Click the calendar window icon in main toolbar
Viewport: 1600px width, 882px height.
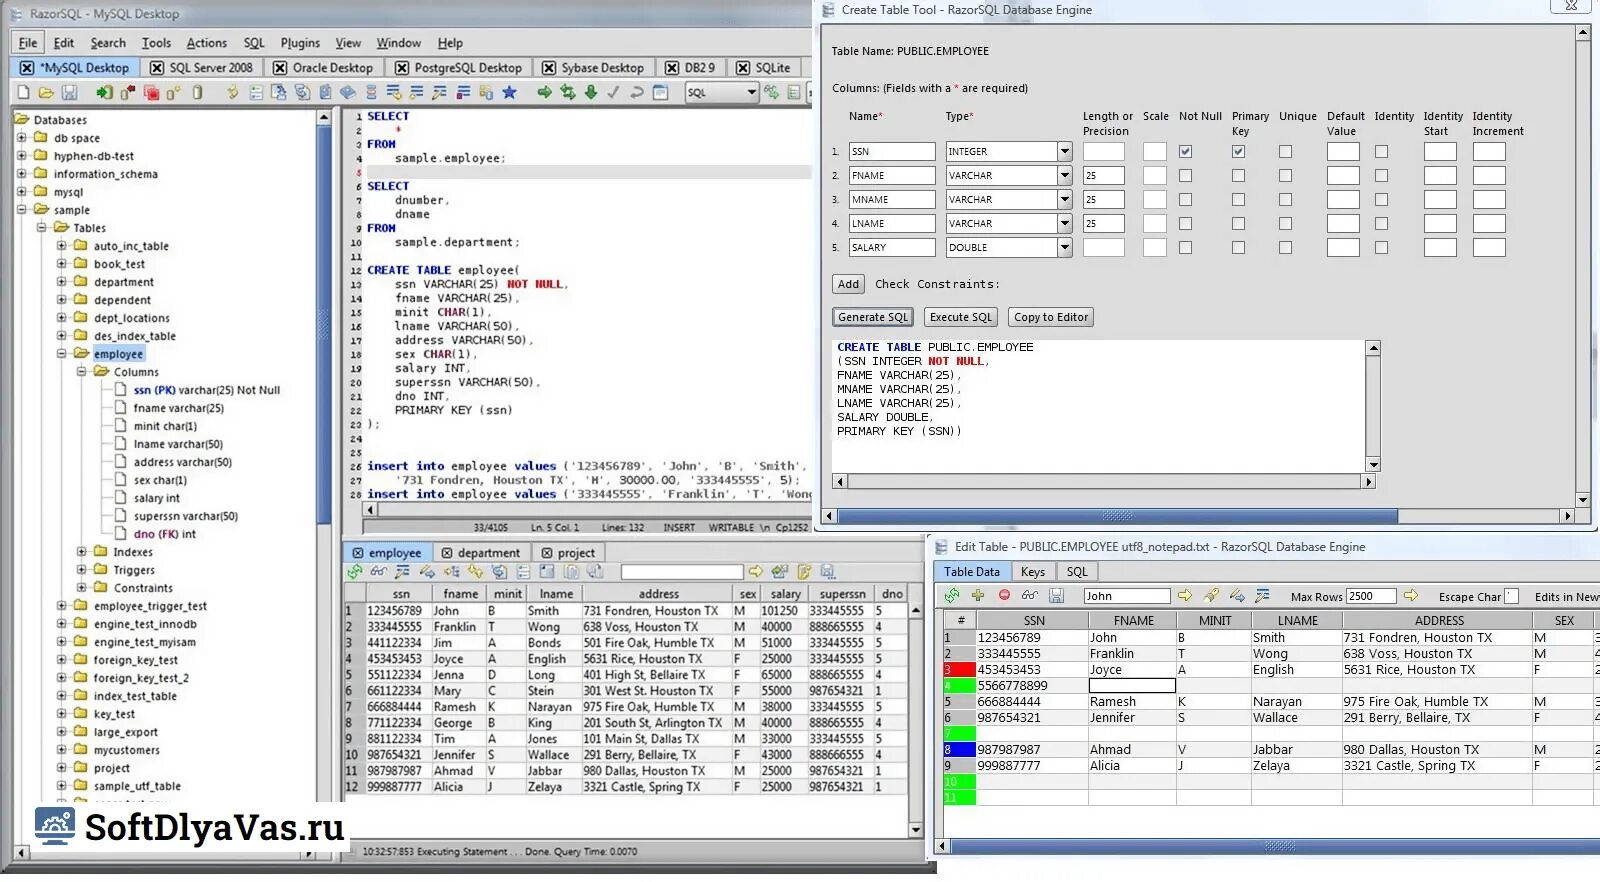click(660, 93)
